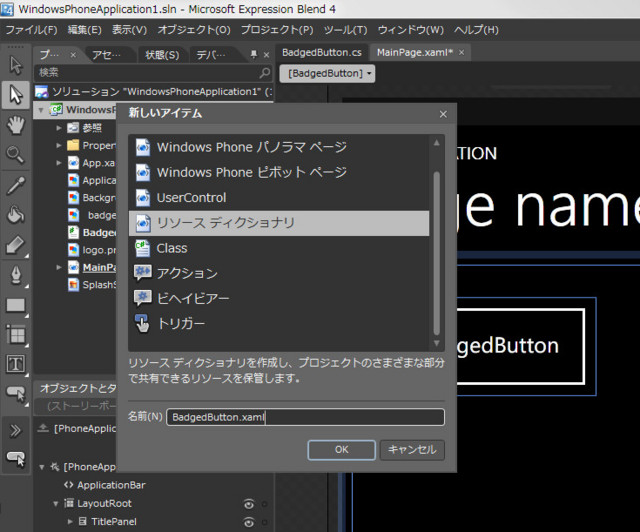640x532 pixels.
Task: Open the Assets chevron in toolbar
Action: tap(16, 430)
